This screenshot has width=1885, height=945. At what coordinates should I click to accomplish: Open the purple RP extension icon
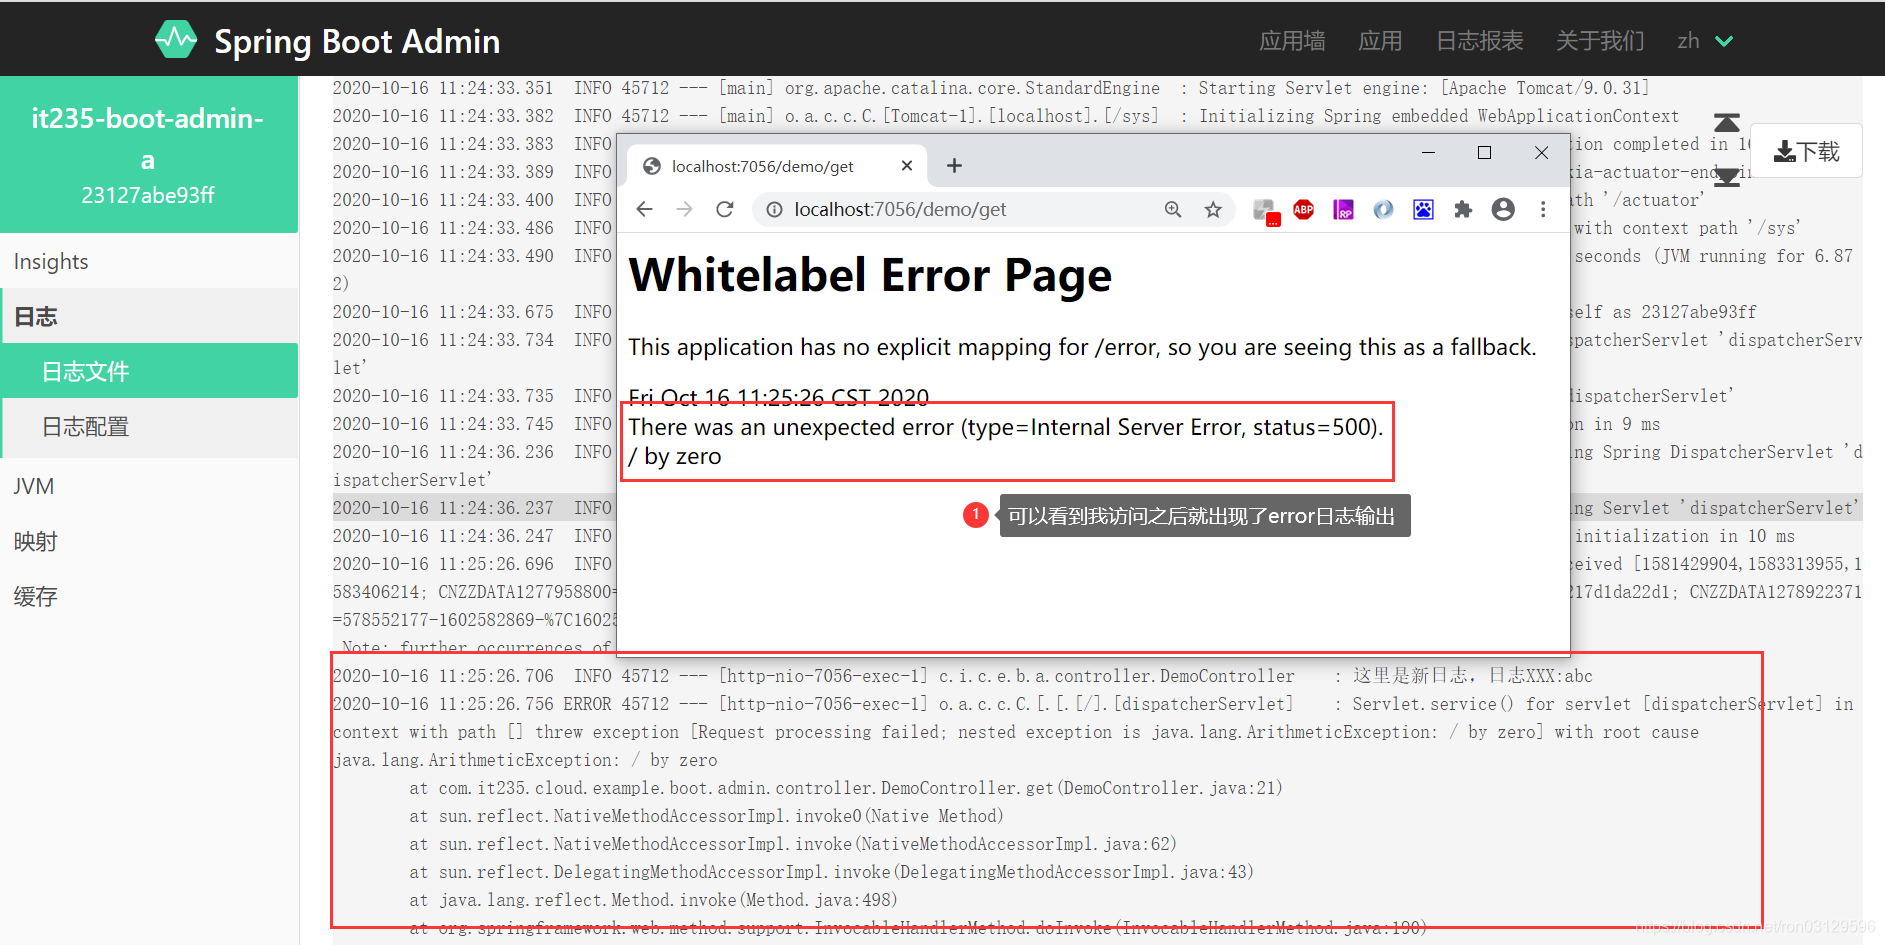pyautogui.click(x=1343, y=209)
